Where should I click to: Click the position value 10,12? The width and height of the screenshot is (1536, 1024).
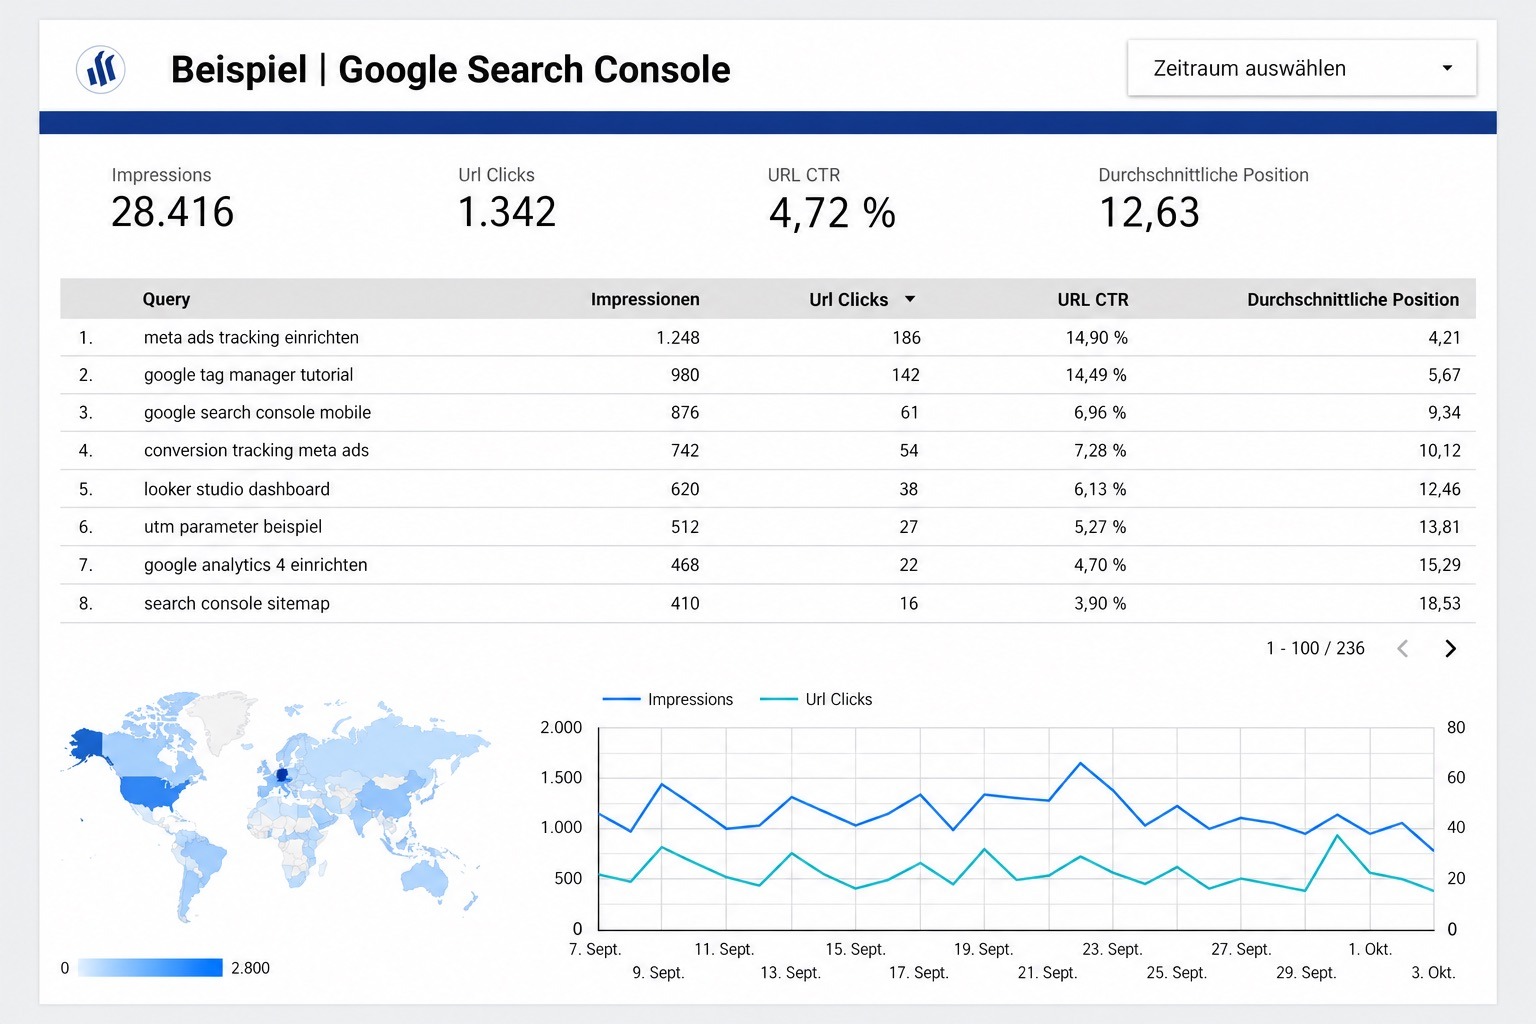pyautogui.click(x=1440, y=451)
